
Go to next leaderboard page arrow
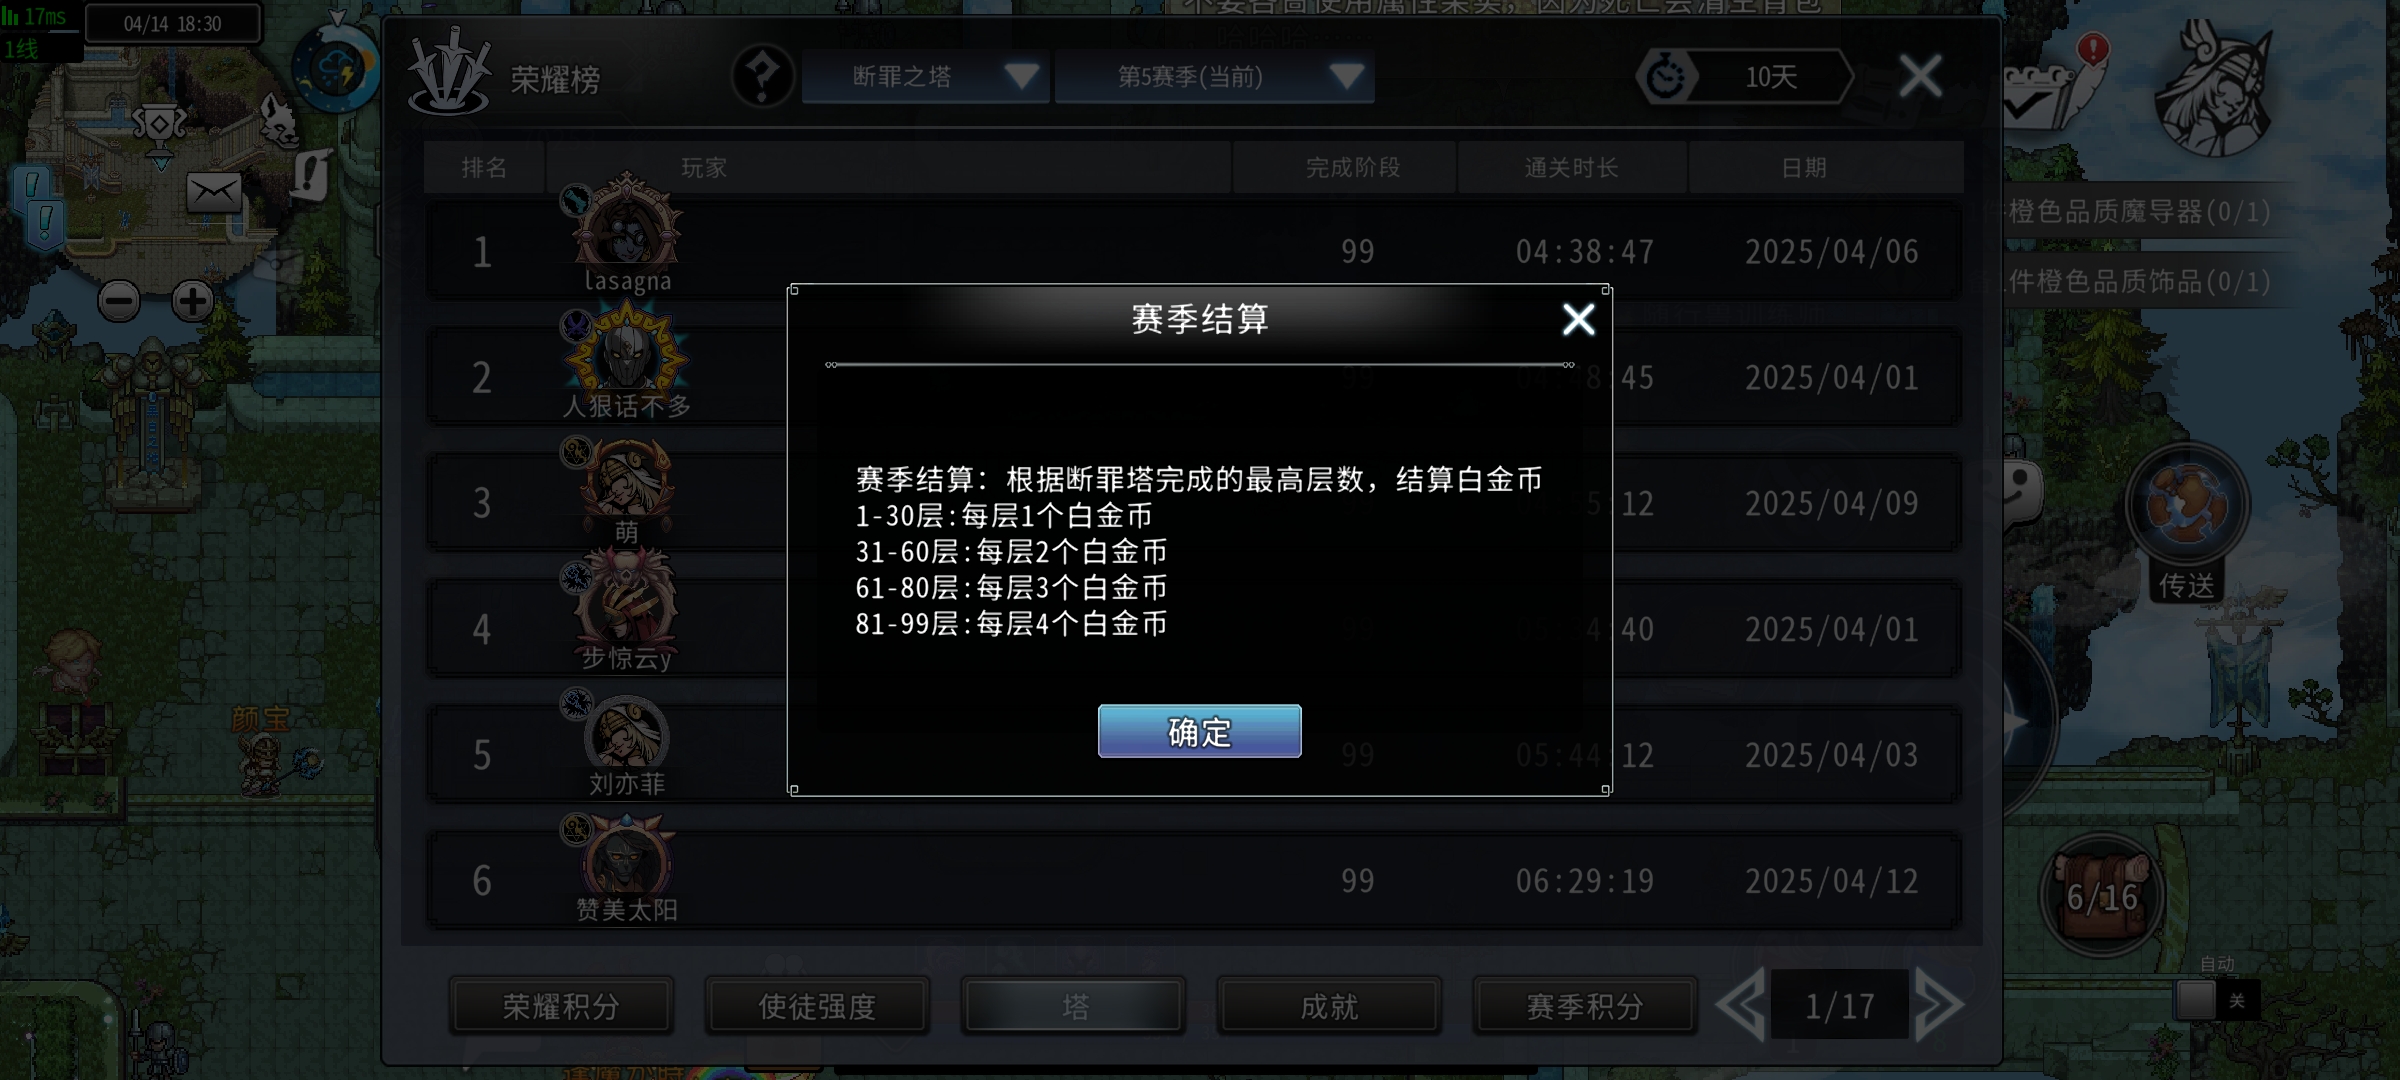[1939, 1006]
